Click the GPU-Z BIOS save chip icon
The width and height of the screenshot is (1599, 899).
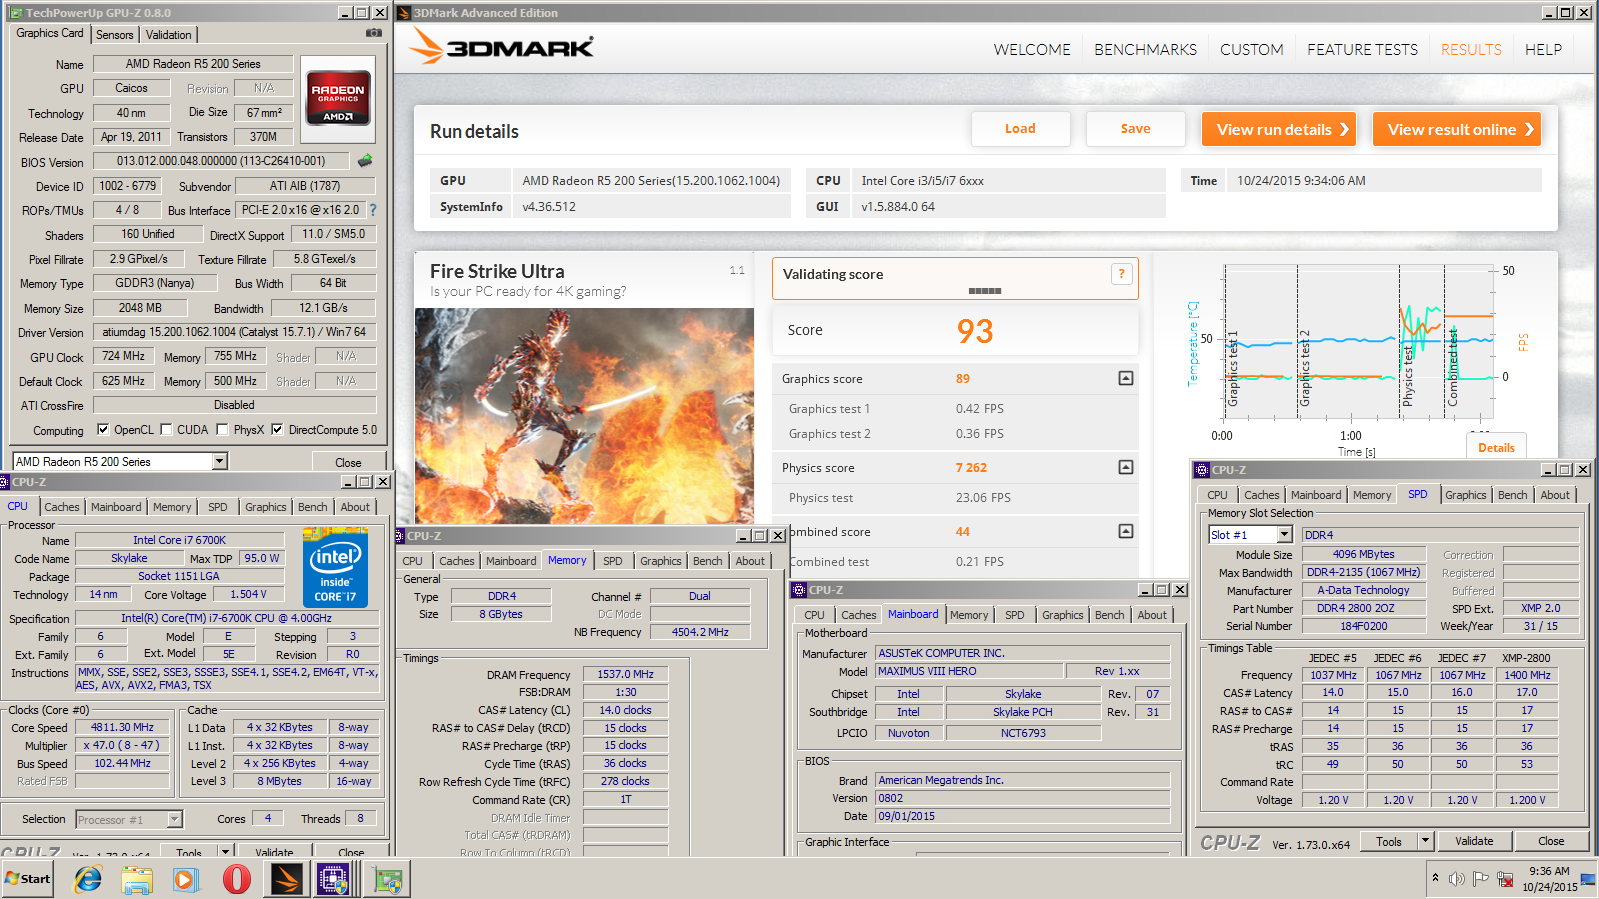pyautogui.click(x=365, y=160)
